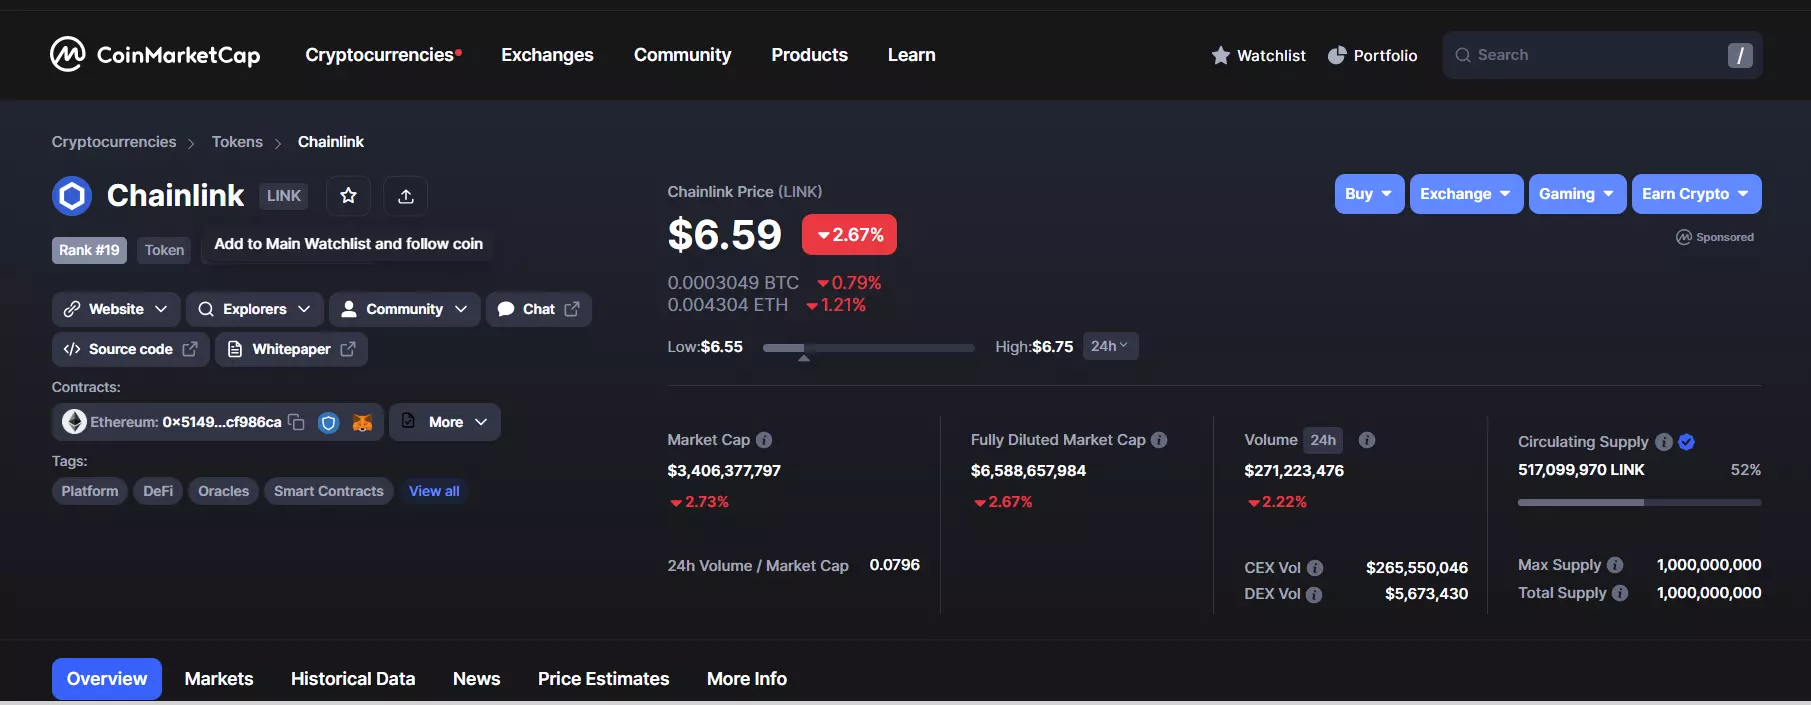This screenshot has width=1811, height=705.
Task: Open the Whitepaper link
Action: click(x=291, y=349)
